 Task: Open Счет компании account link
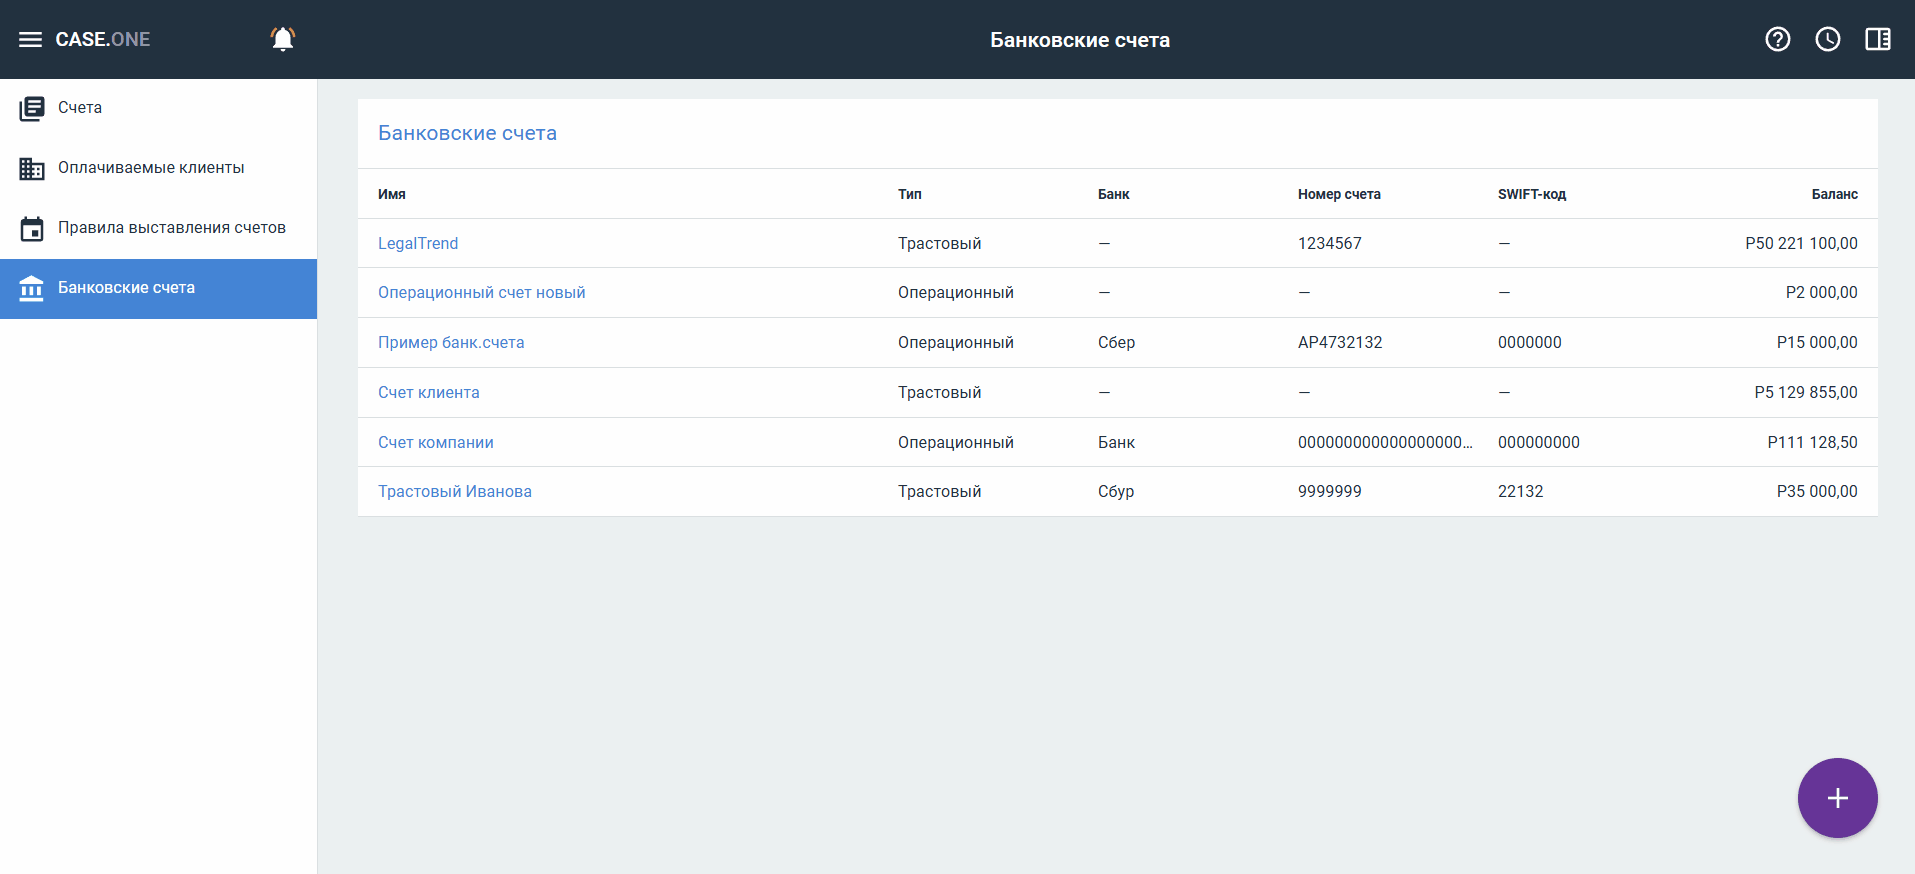435,443
